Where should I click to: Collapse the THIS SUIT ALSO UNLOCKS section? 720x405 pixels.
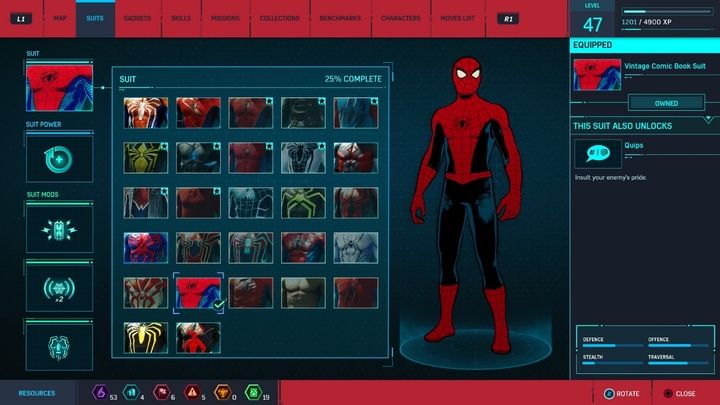708,120
